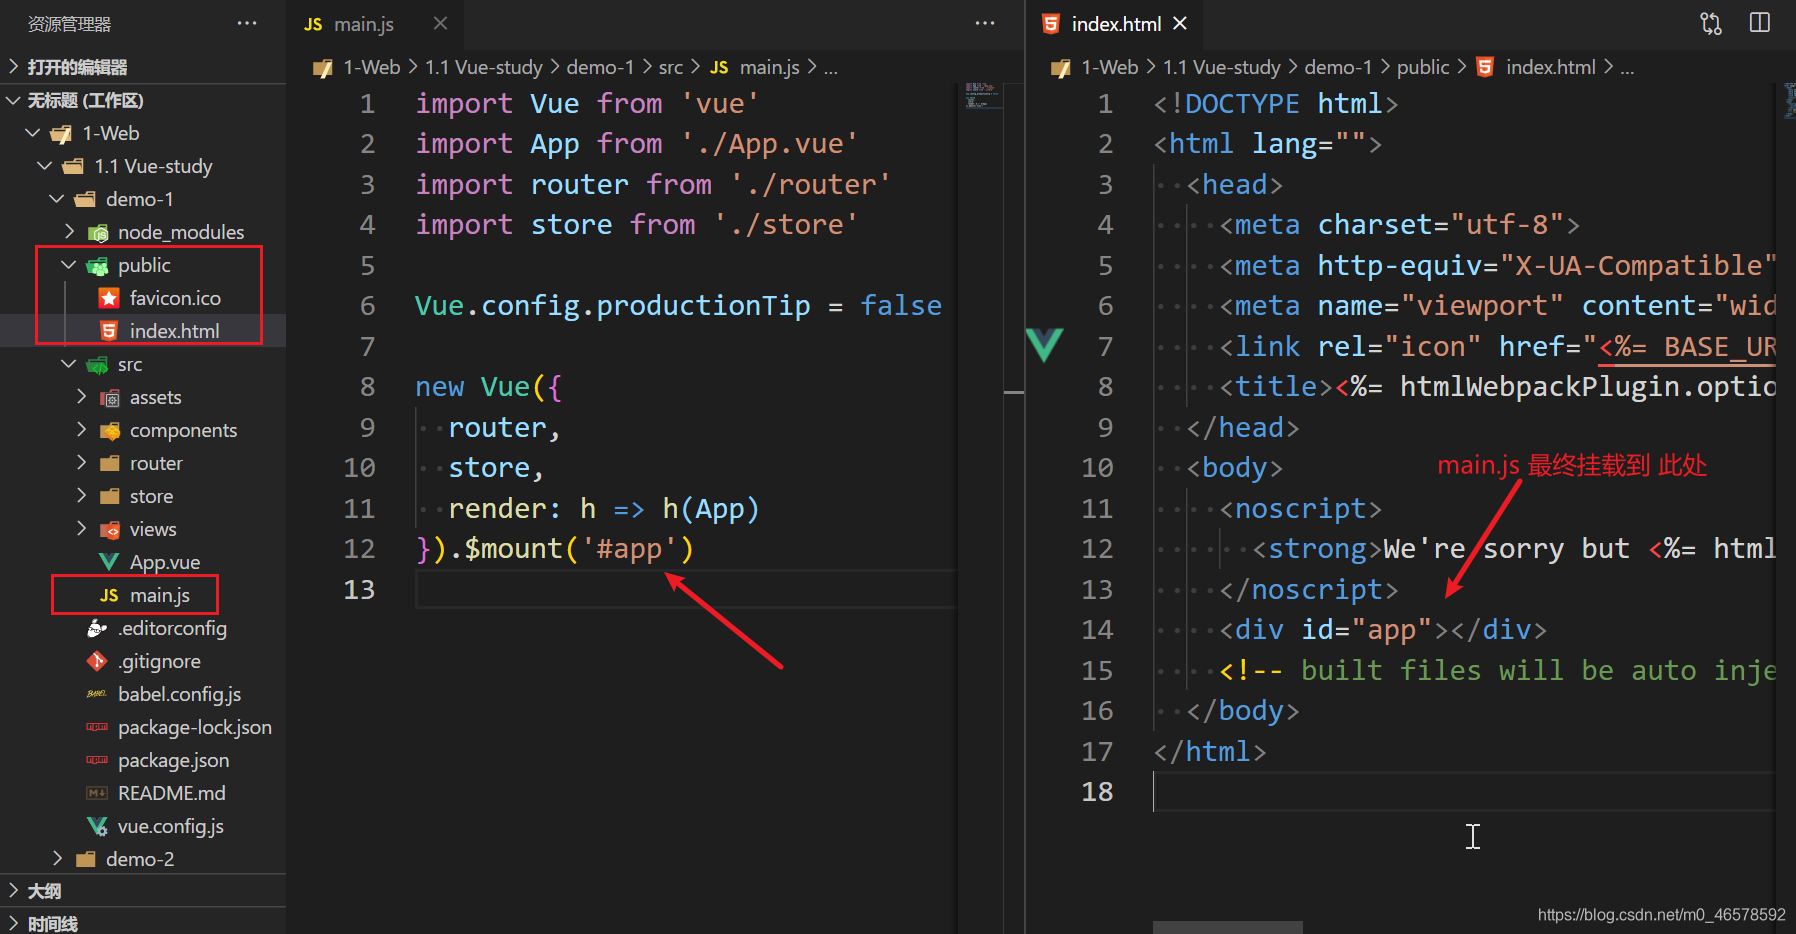Image resolution: width=1796 pixels, height=934 pixels.
Task: Expand the demo-2 folder
Action: coord(57,859)
